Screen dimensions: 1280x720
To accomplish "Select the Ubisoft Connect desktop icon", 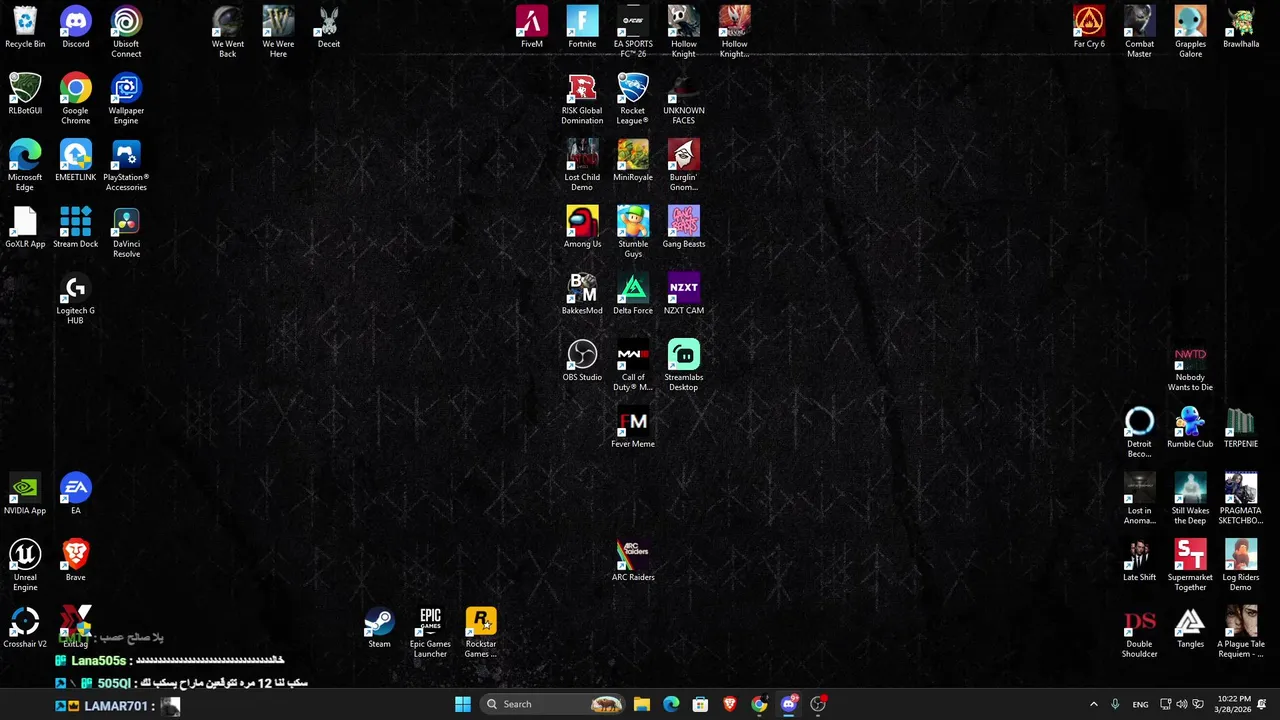I will click(126, 32).
